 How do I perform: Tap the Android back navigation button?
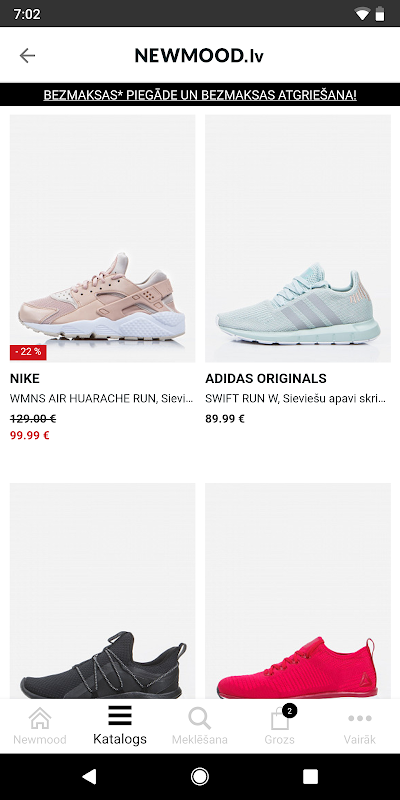tap(89, 777)
